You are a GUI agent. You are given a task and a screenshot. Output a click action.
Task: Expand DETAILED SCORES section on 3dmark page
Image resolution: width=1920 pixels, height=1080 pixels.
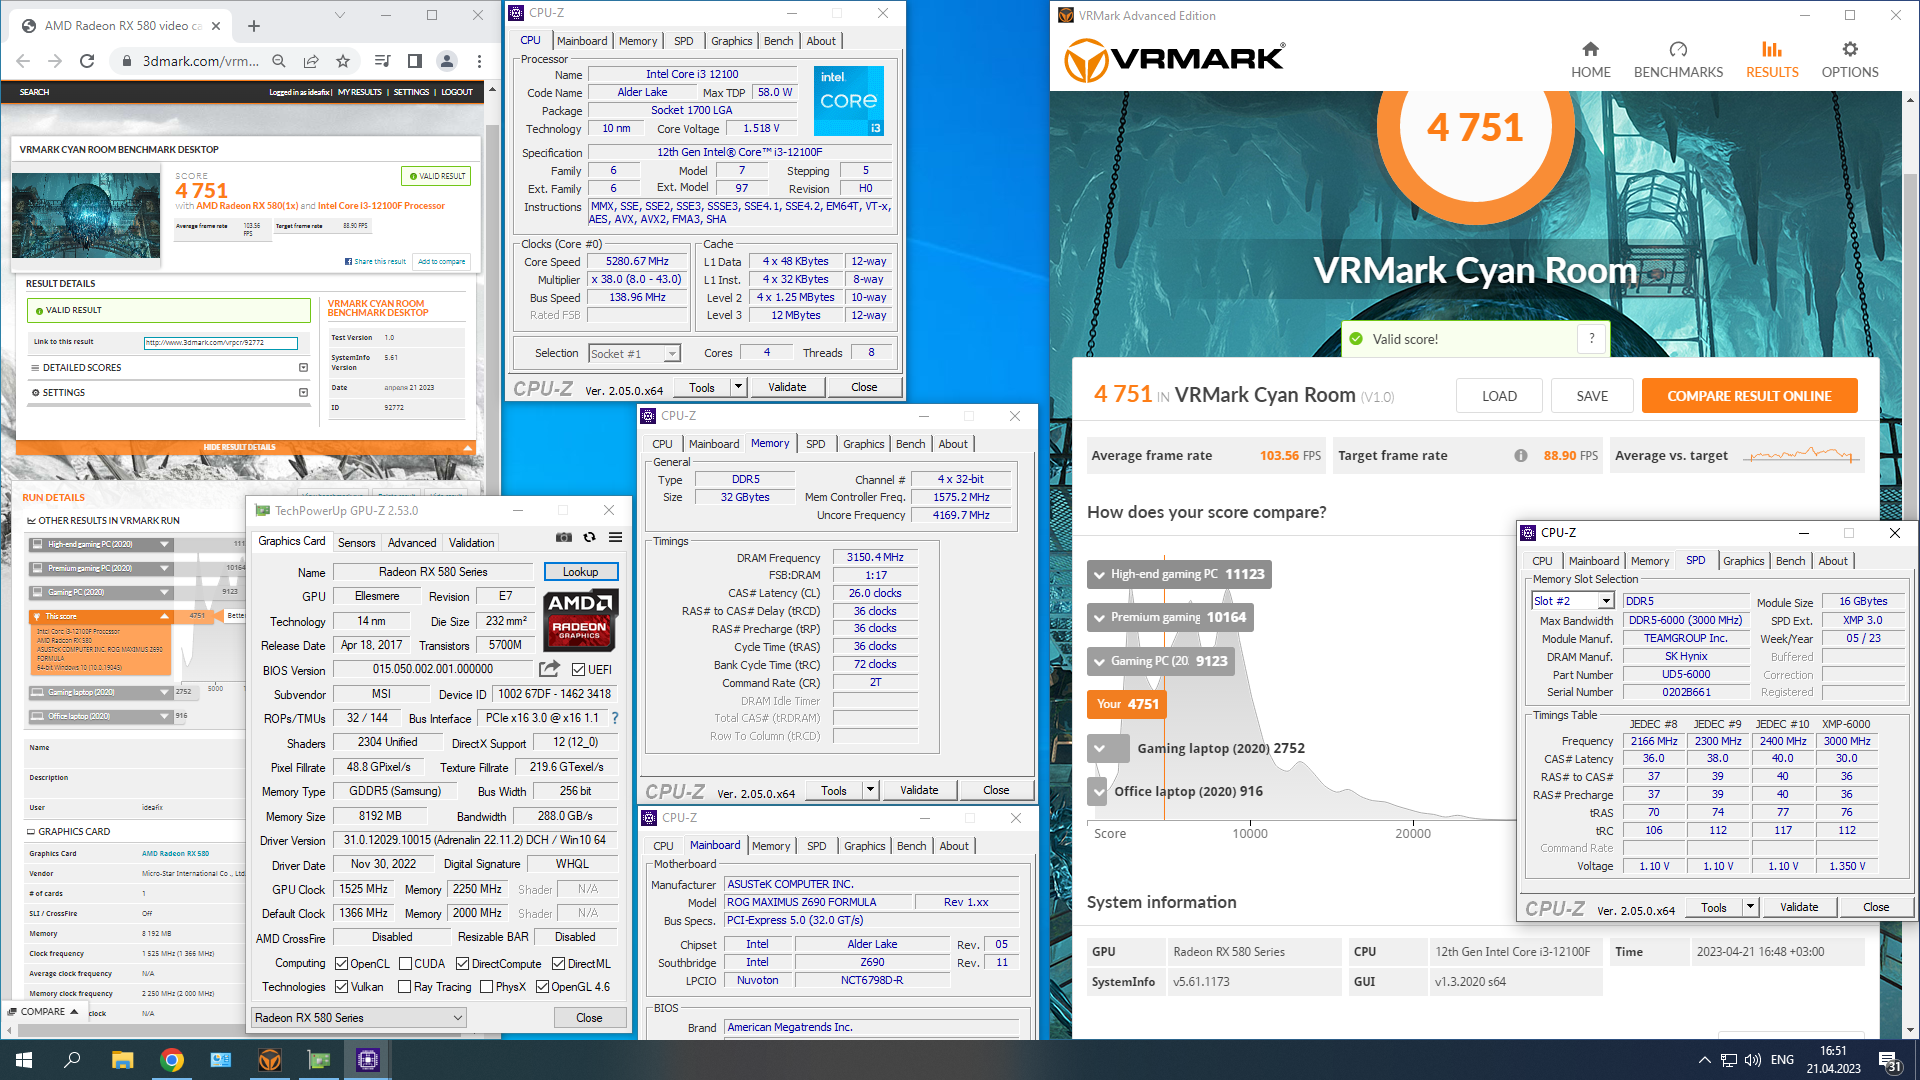tap(303, 368)
